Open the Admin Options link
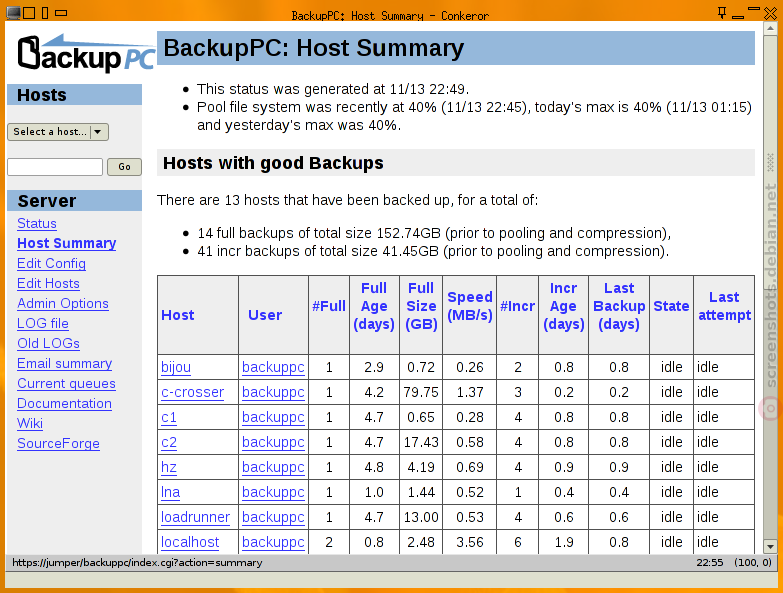The image size is (783, 593). point(63,303)
